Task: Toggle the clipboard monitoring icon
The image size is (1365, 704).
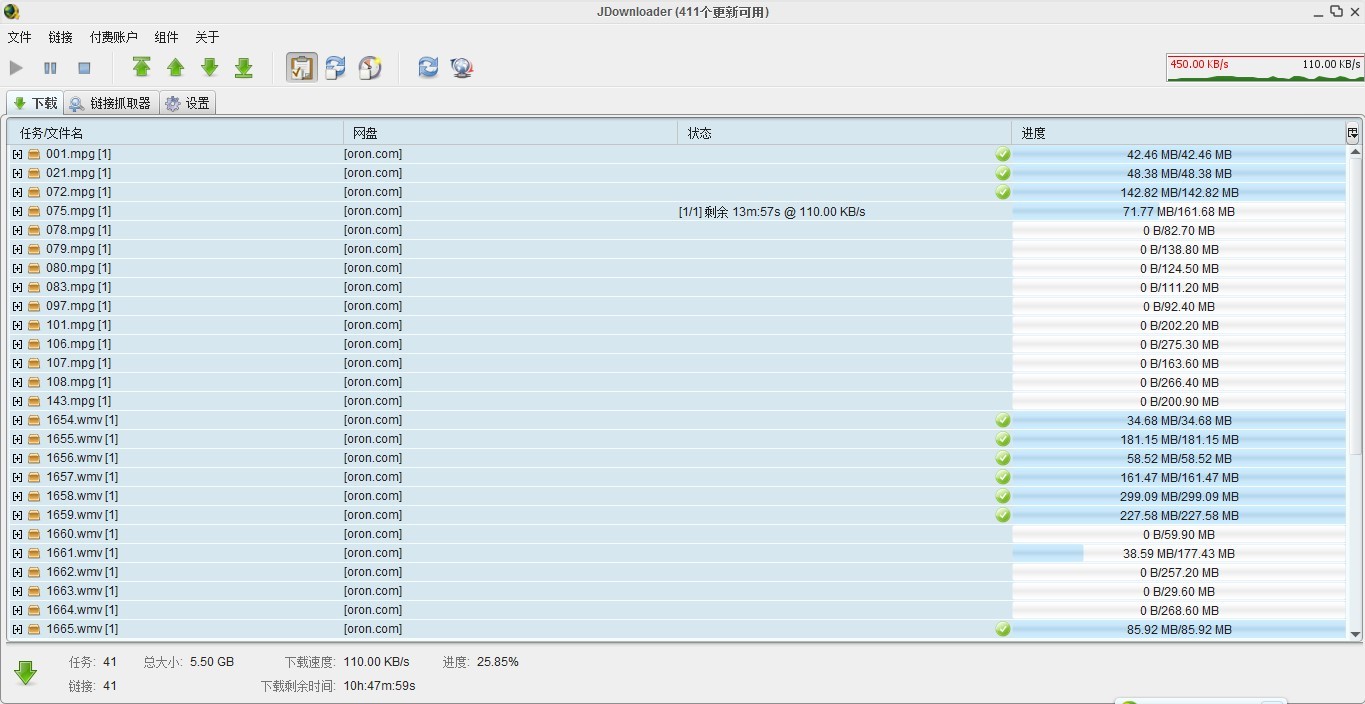Action: coord(302,68)
